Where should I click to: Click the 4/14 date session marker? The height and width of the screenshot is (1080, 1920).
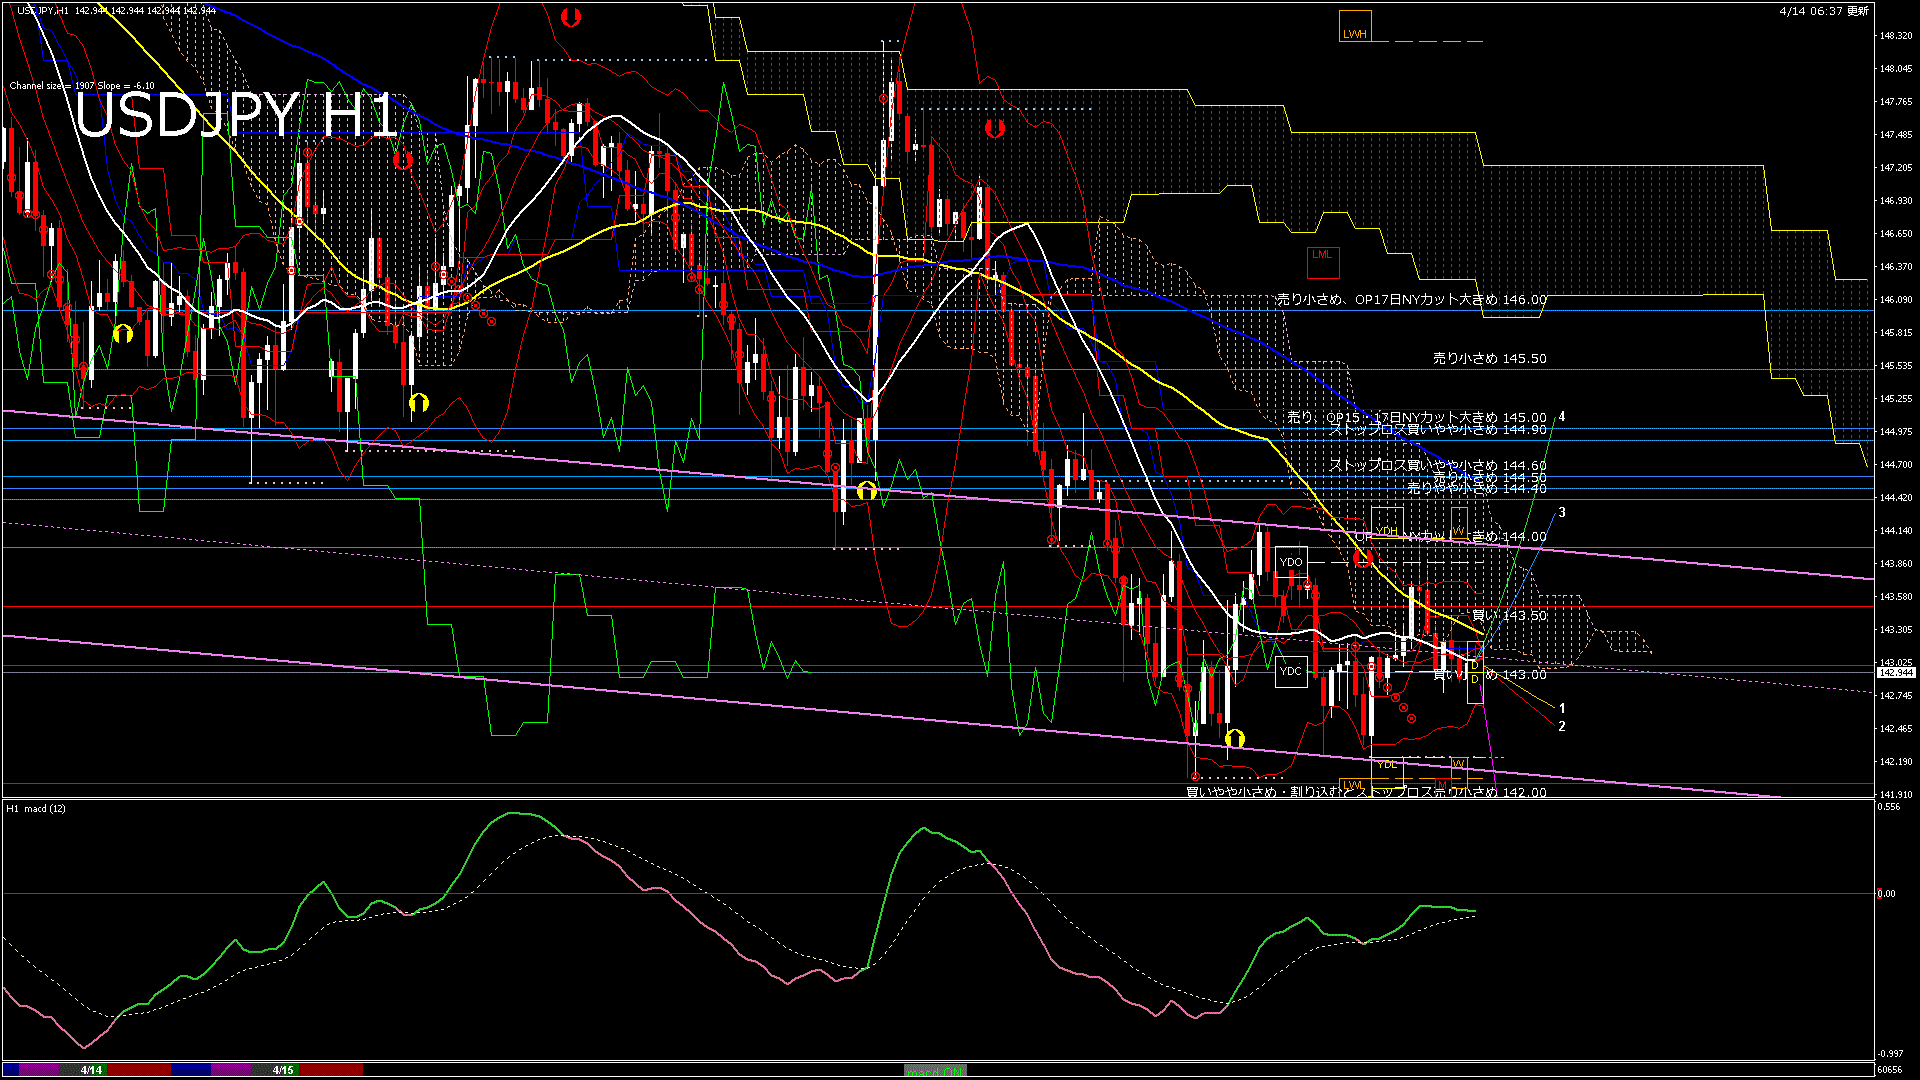tap(91, 1070)
